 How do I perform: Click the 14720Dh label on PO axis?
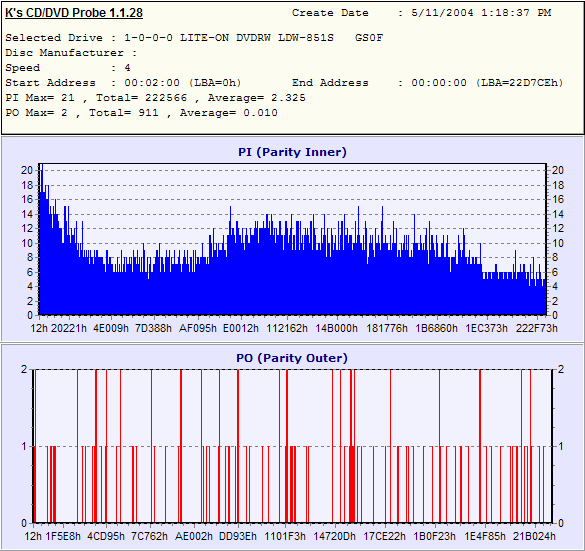[334, 536]
